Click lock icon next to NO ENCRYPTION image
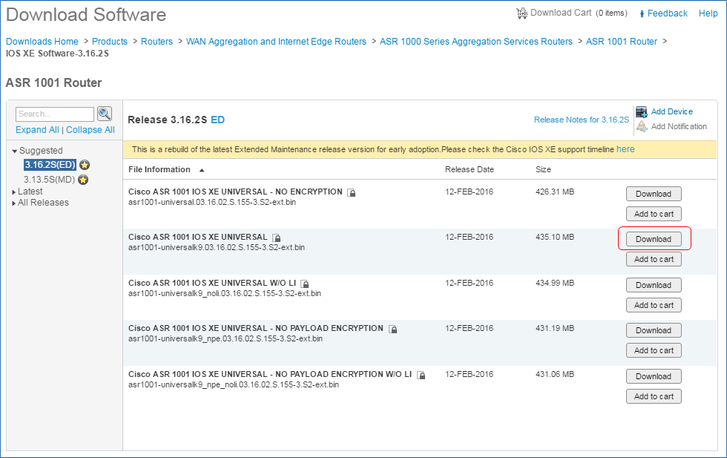 tap(352, 192)
